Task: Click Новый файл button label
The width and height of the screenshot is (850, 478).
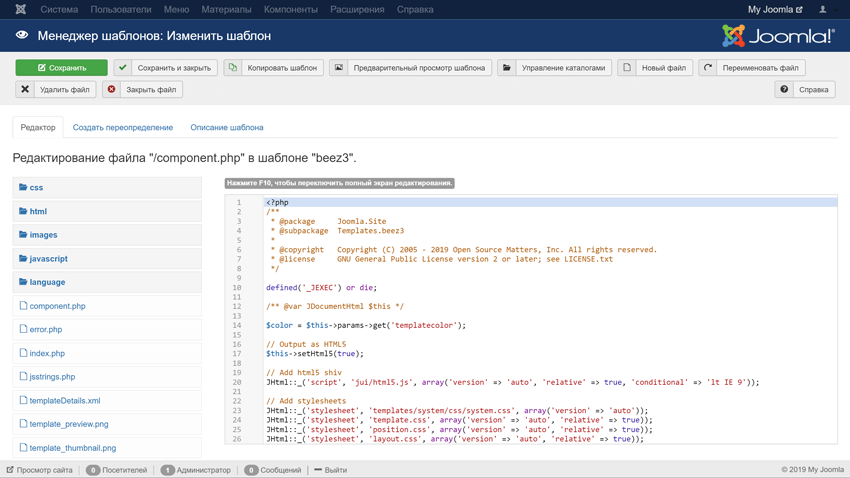Action: point(664,68)
